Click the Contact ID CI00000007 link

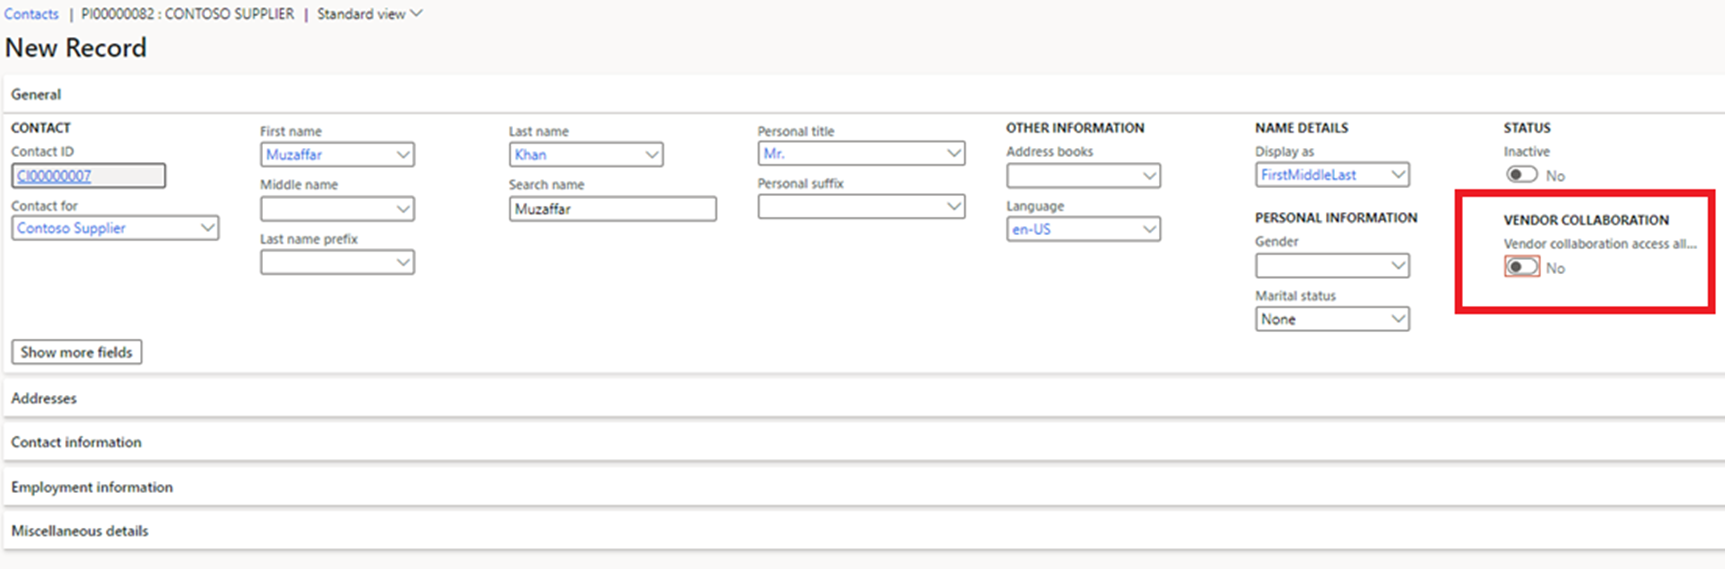(x=54, y=176)
